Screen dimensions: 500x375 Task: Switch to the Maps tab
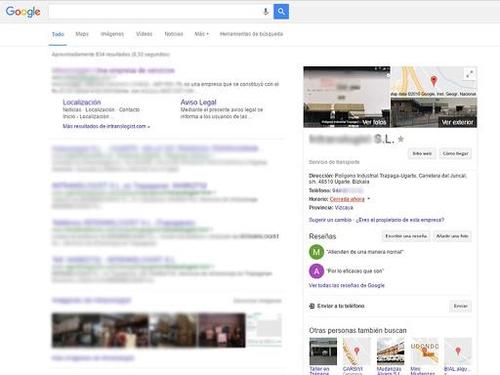point(82,34)
